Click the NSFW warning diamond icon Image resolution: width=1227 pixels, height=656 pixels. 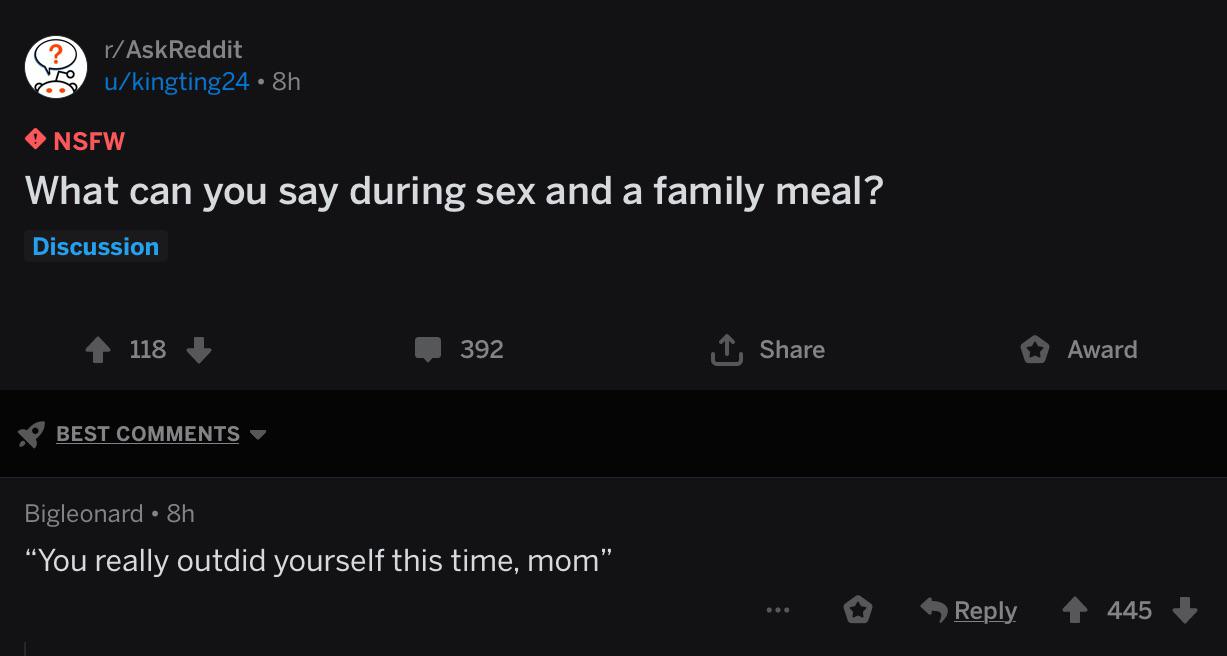[35, 140]
